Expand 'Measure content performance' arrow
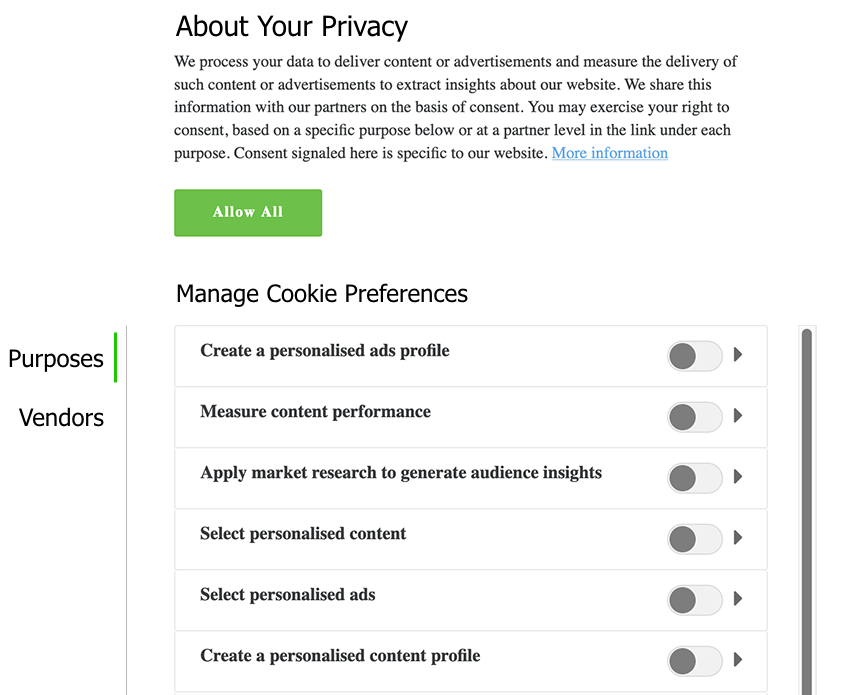 pyautogui.click(x=738, y=416)
